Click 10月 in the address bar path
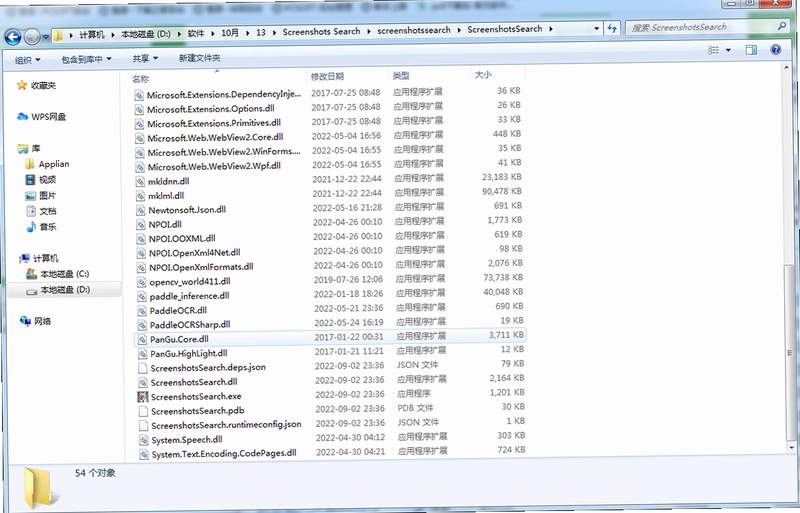 (230, 33)
